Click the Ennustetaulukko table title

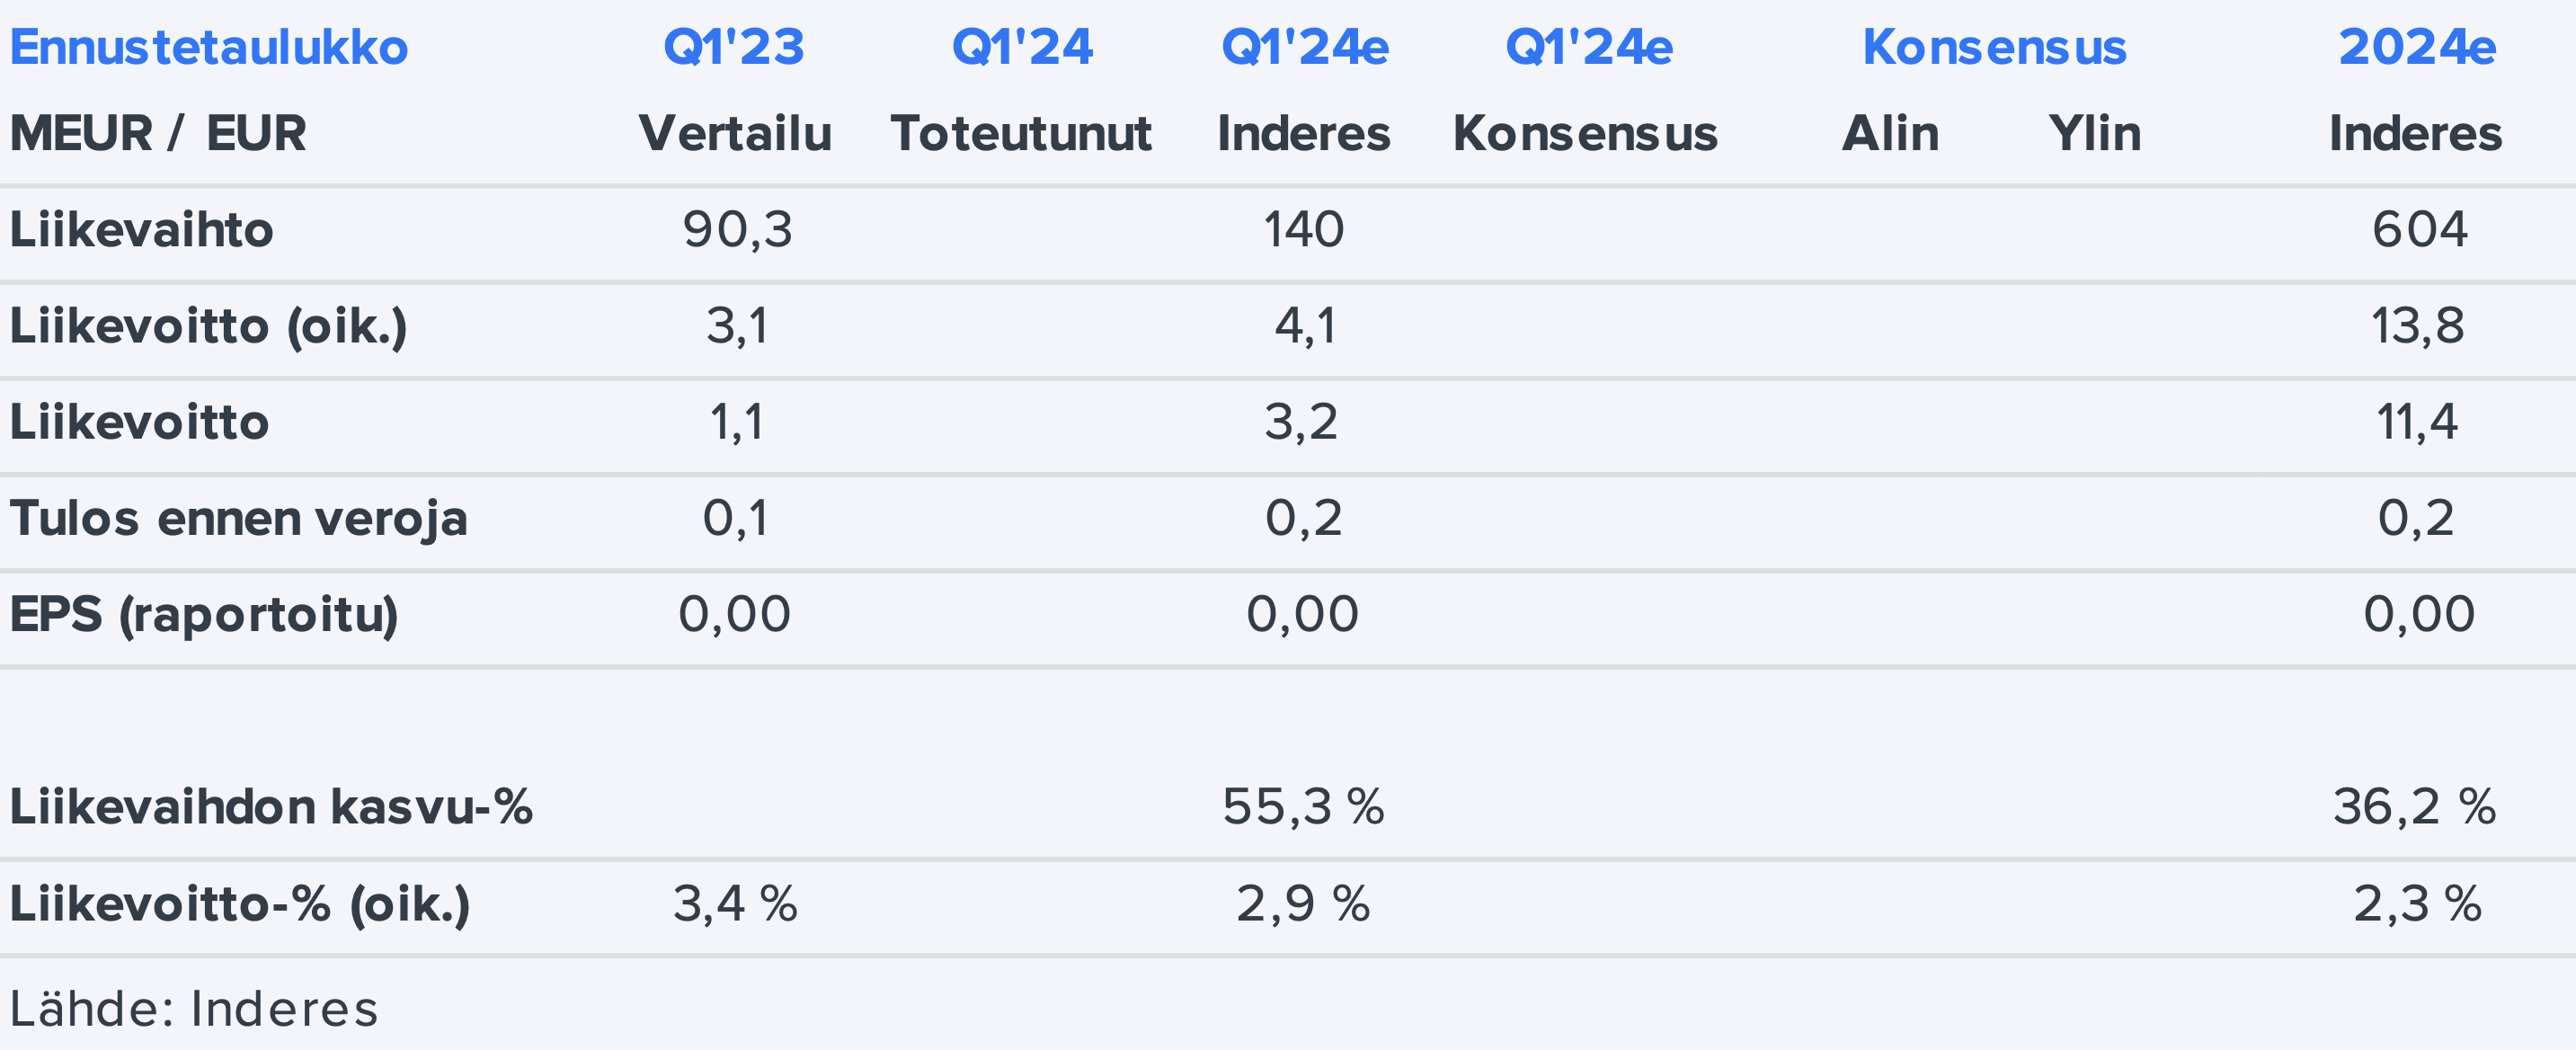coord(209,47)
